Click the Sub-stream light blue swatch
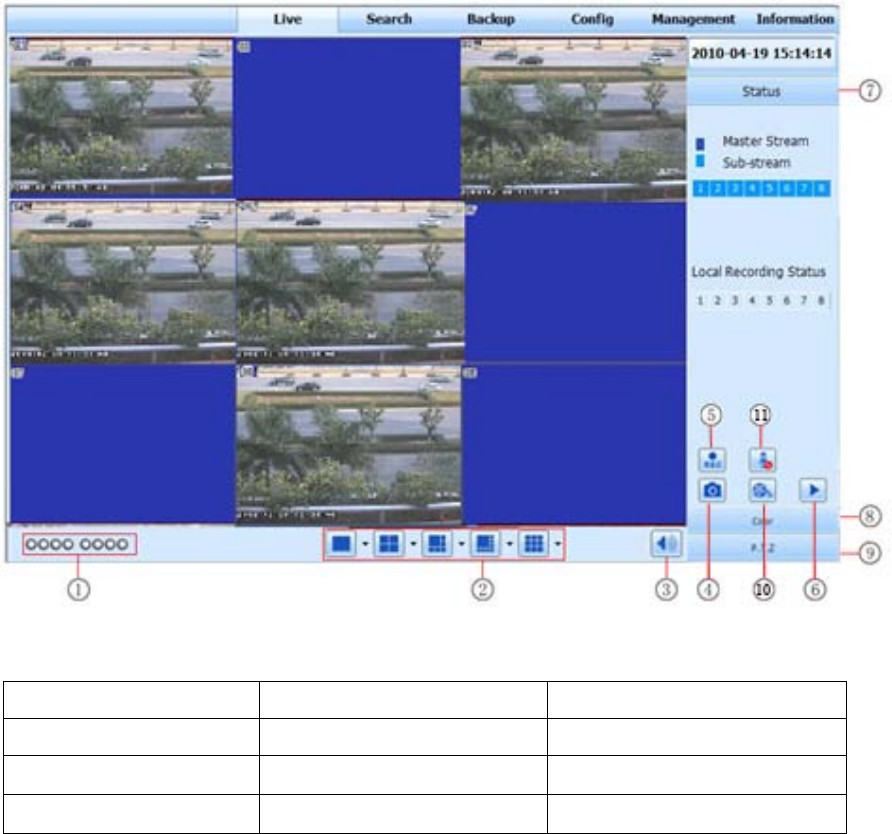892x834 pixels. coord(700,161)
